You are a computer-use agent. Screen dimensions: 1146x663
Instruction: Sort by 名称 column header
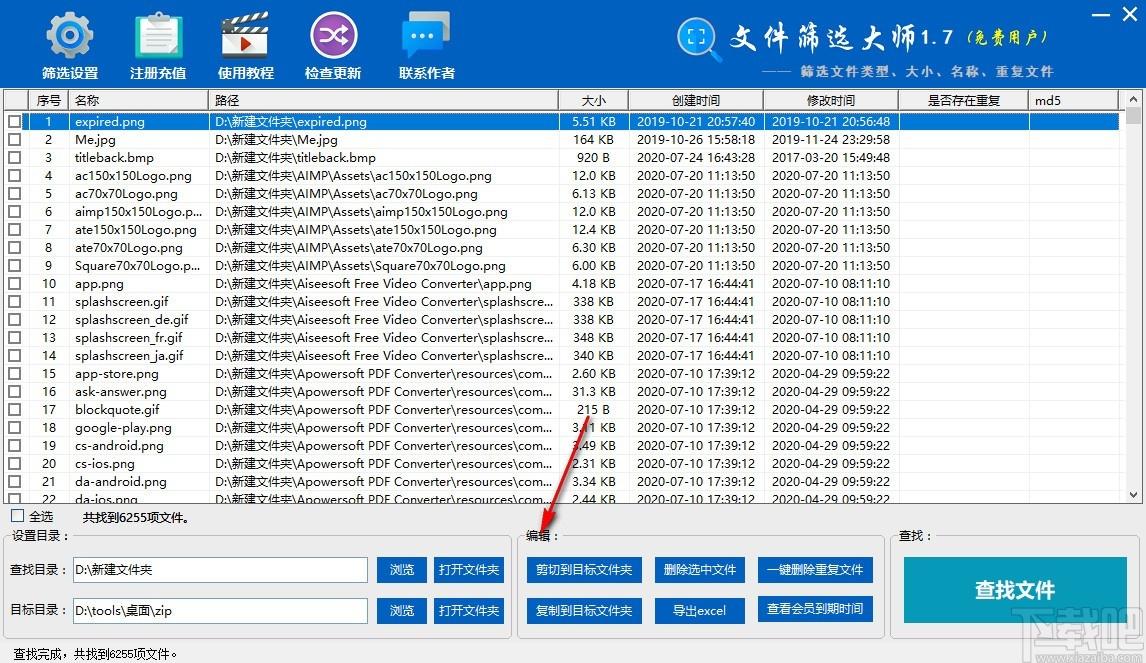click(x=138, y=100)
